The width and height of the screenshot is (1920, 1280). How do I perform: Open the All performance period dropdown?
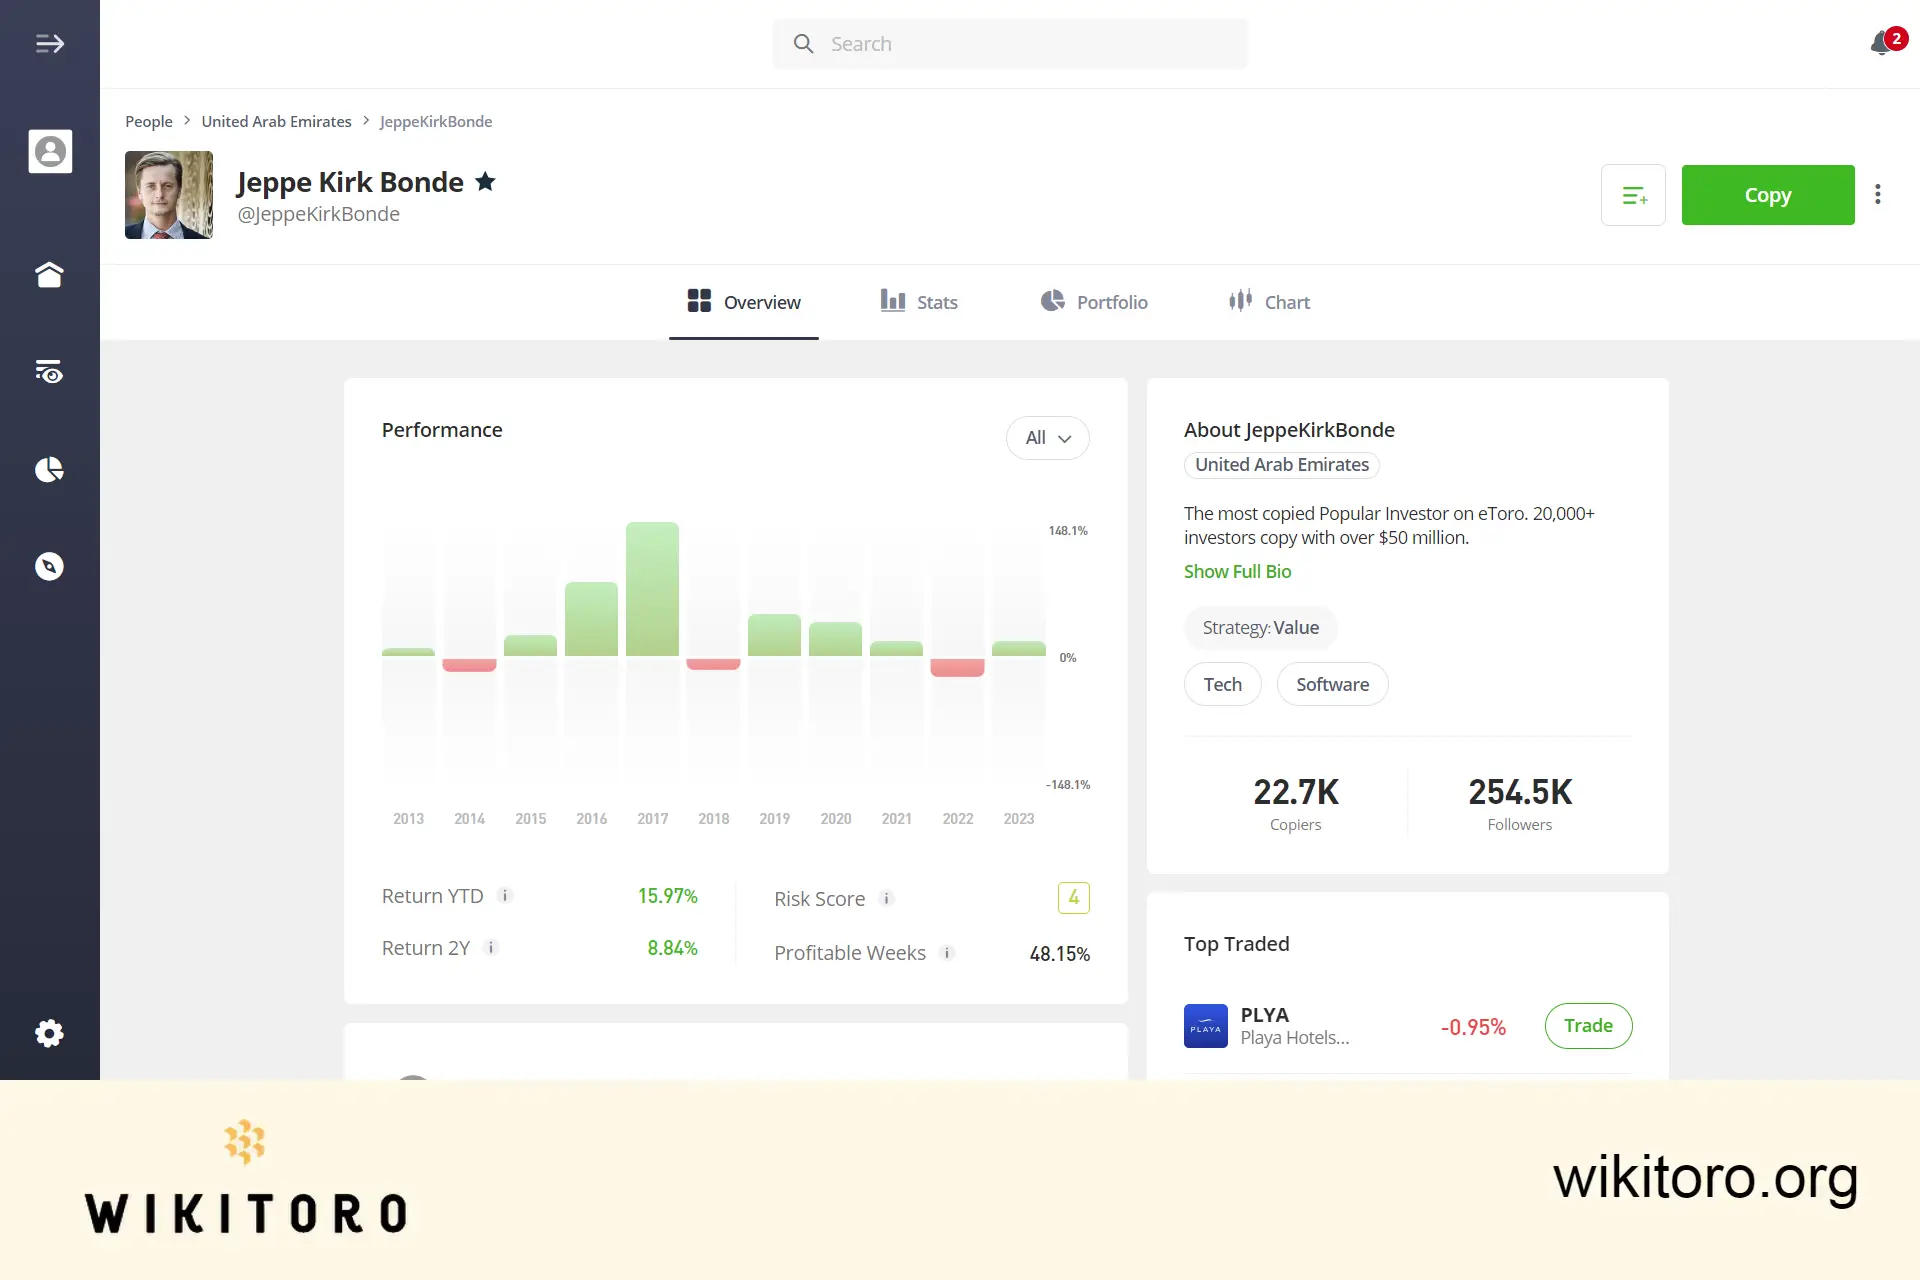click(x=1047, y=438)
